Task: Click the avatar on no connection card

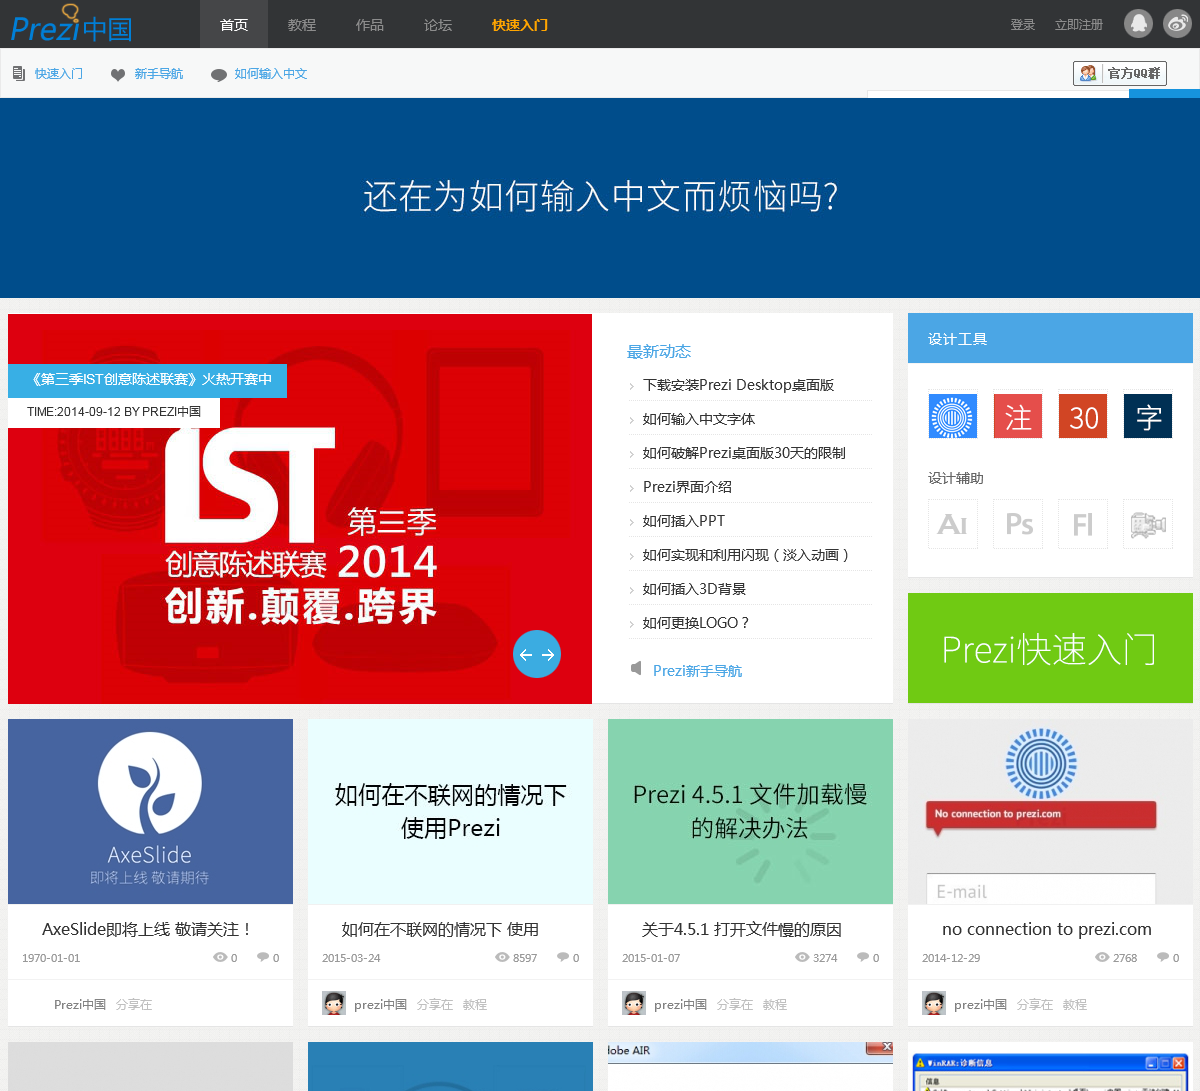Action: pos(934,1003)
